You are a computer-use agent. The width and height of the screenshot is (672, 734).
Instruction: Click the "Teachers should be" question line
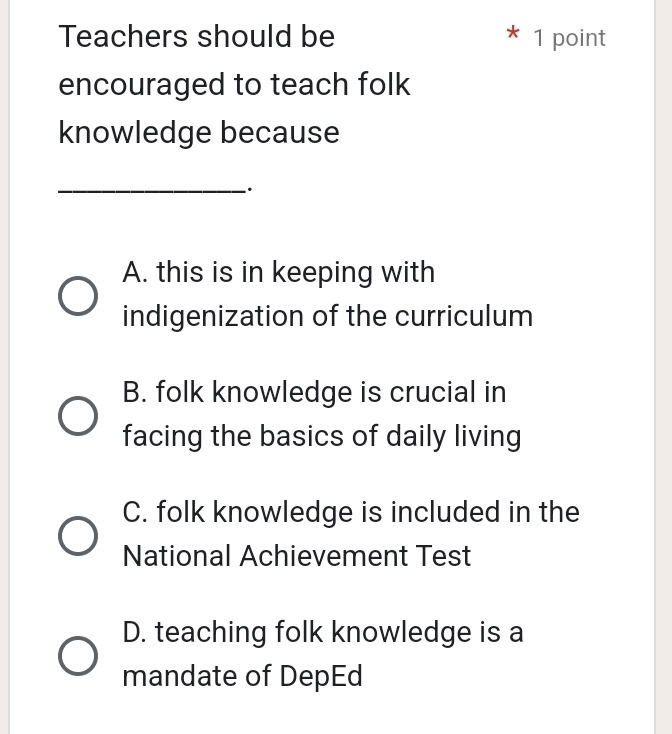click(x=197, y=37)
